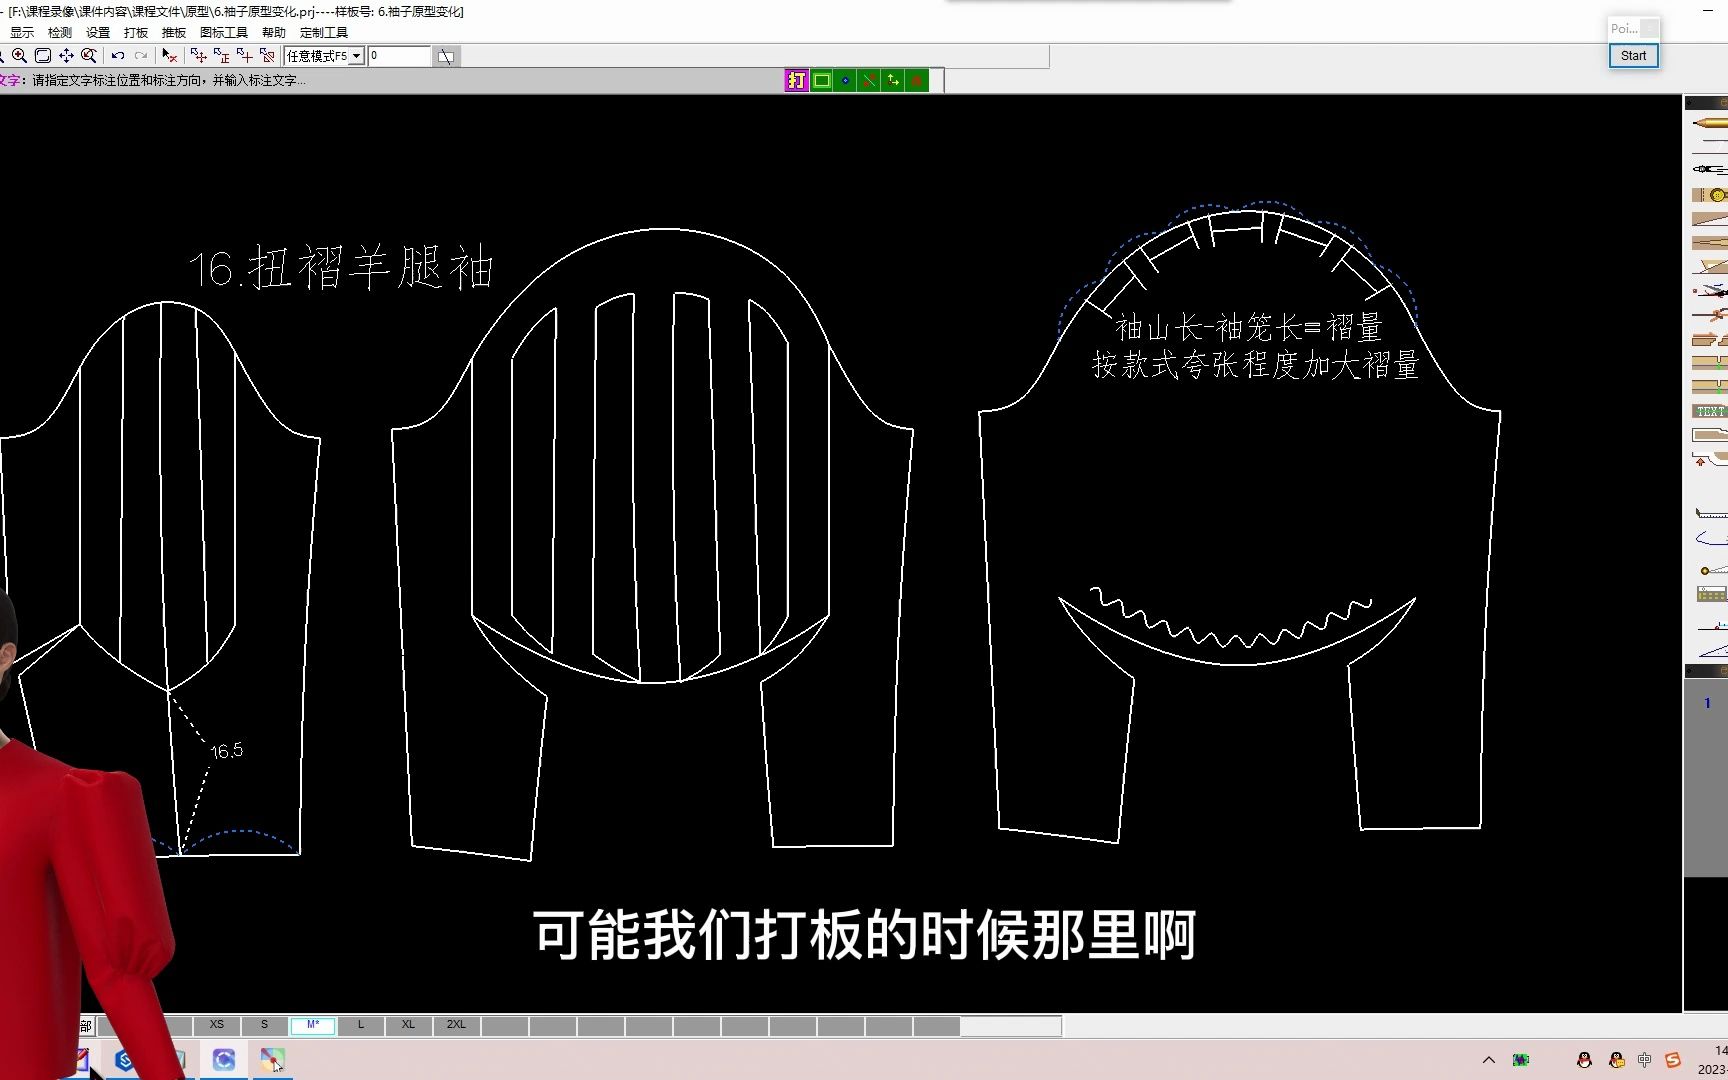The image size is (1728, 1080).
Task: Select the XL size tab
Action: click(408, 1025)
